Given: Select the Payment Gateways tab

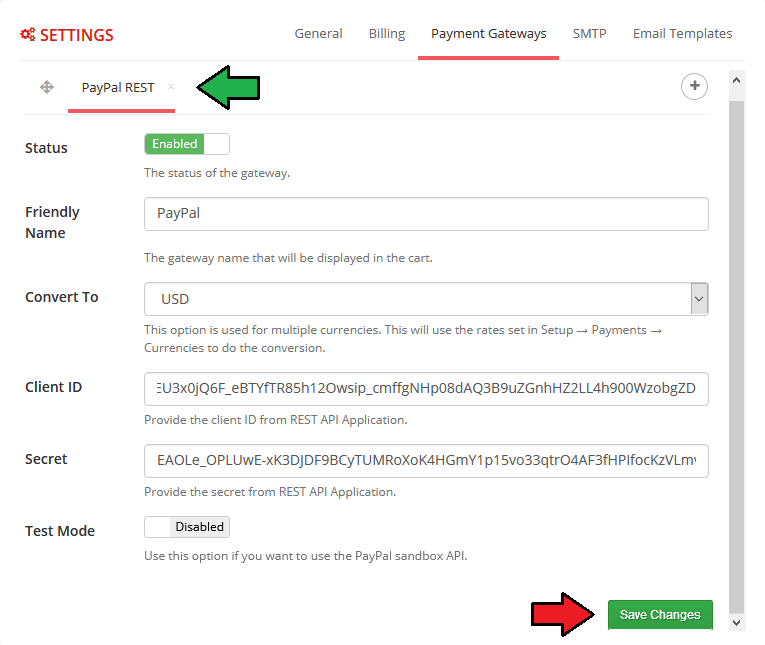Looking at the screenshot, I should [x=488, y=34].
